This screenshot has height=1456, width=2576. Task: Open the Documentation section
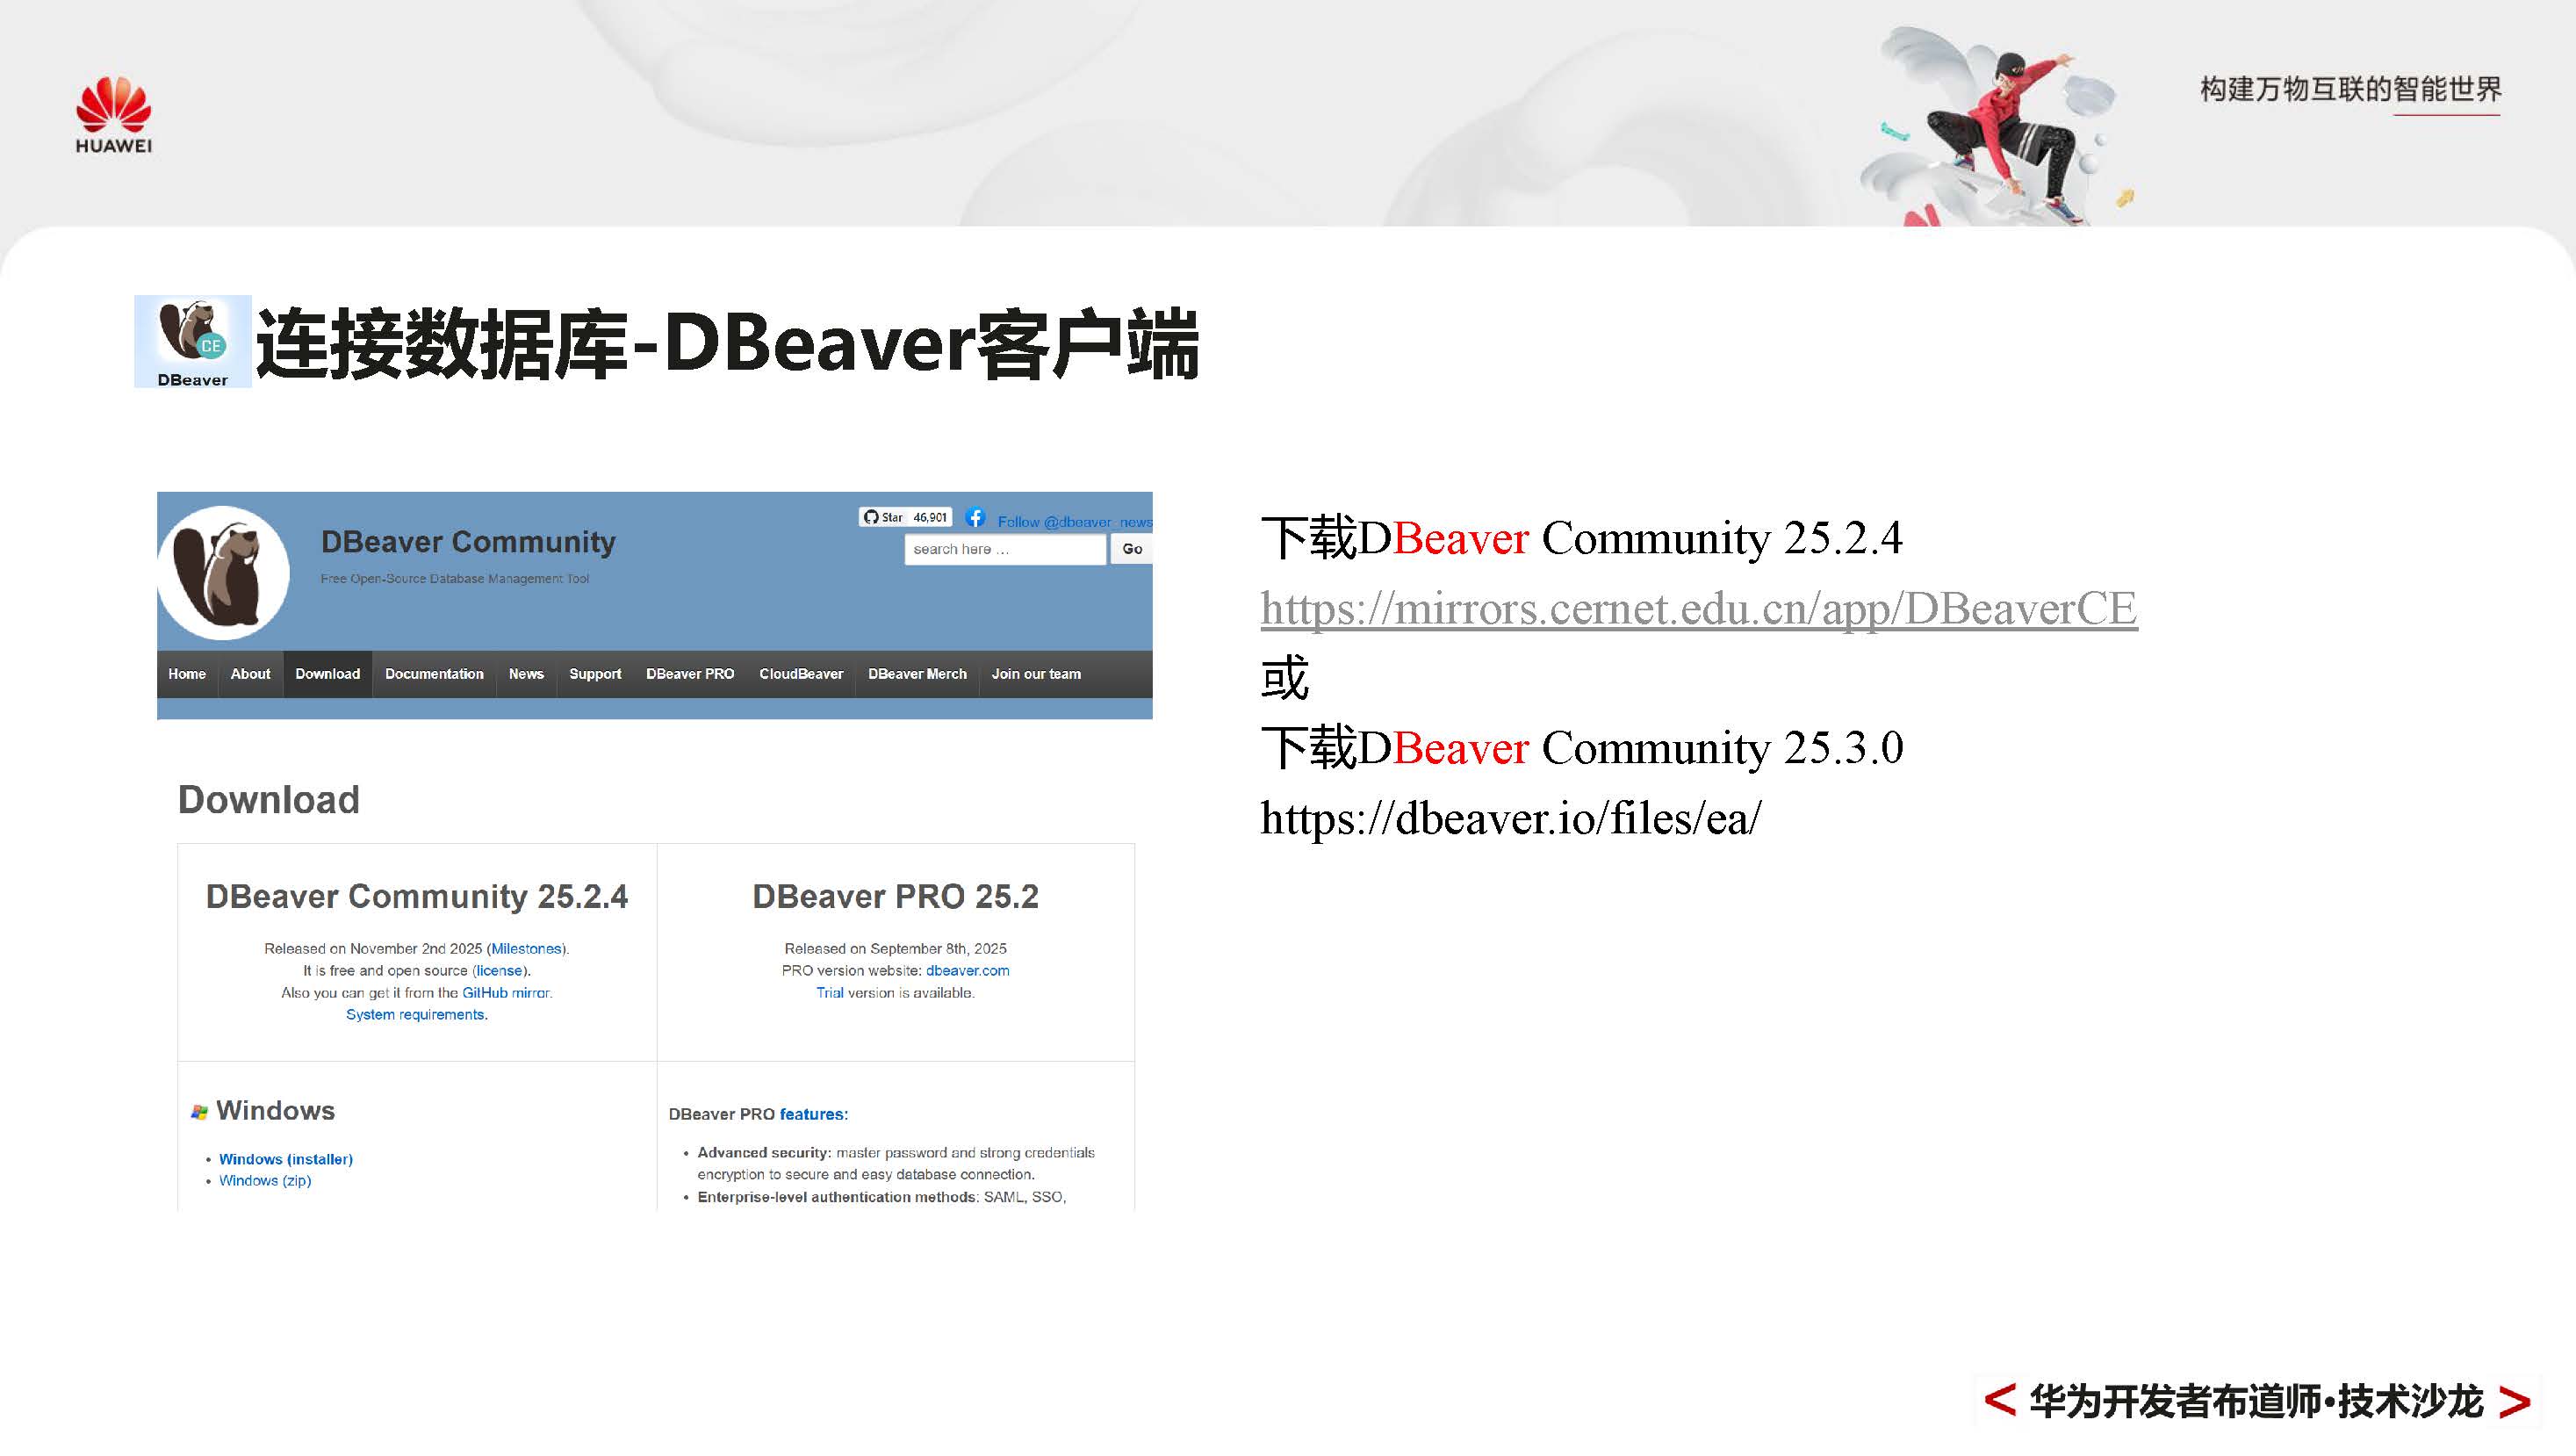pos(433,674)
